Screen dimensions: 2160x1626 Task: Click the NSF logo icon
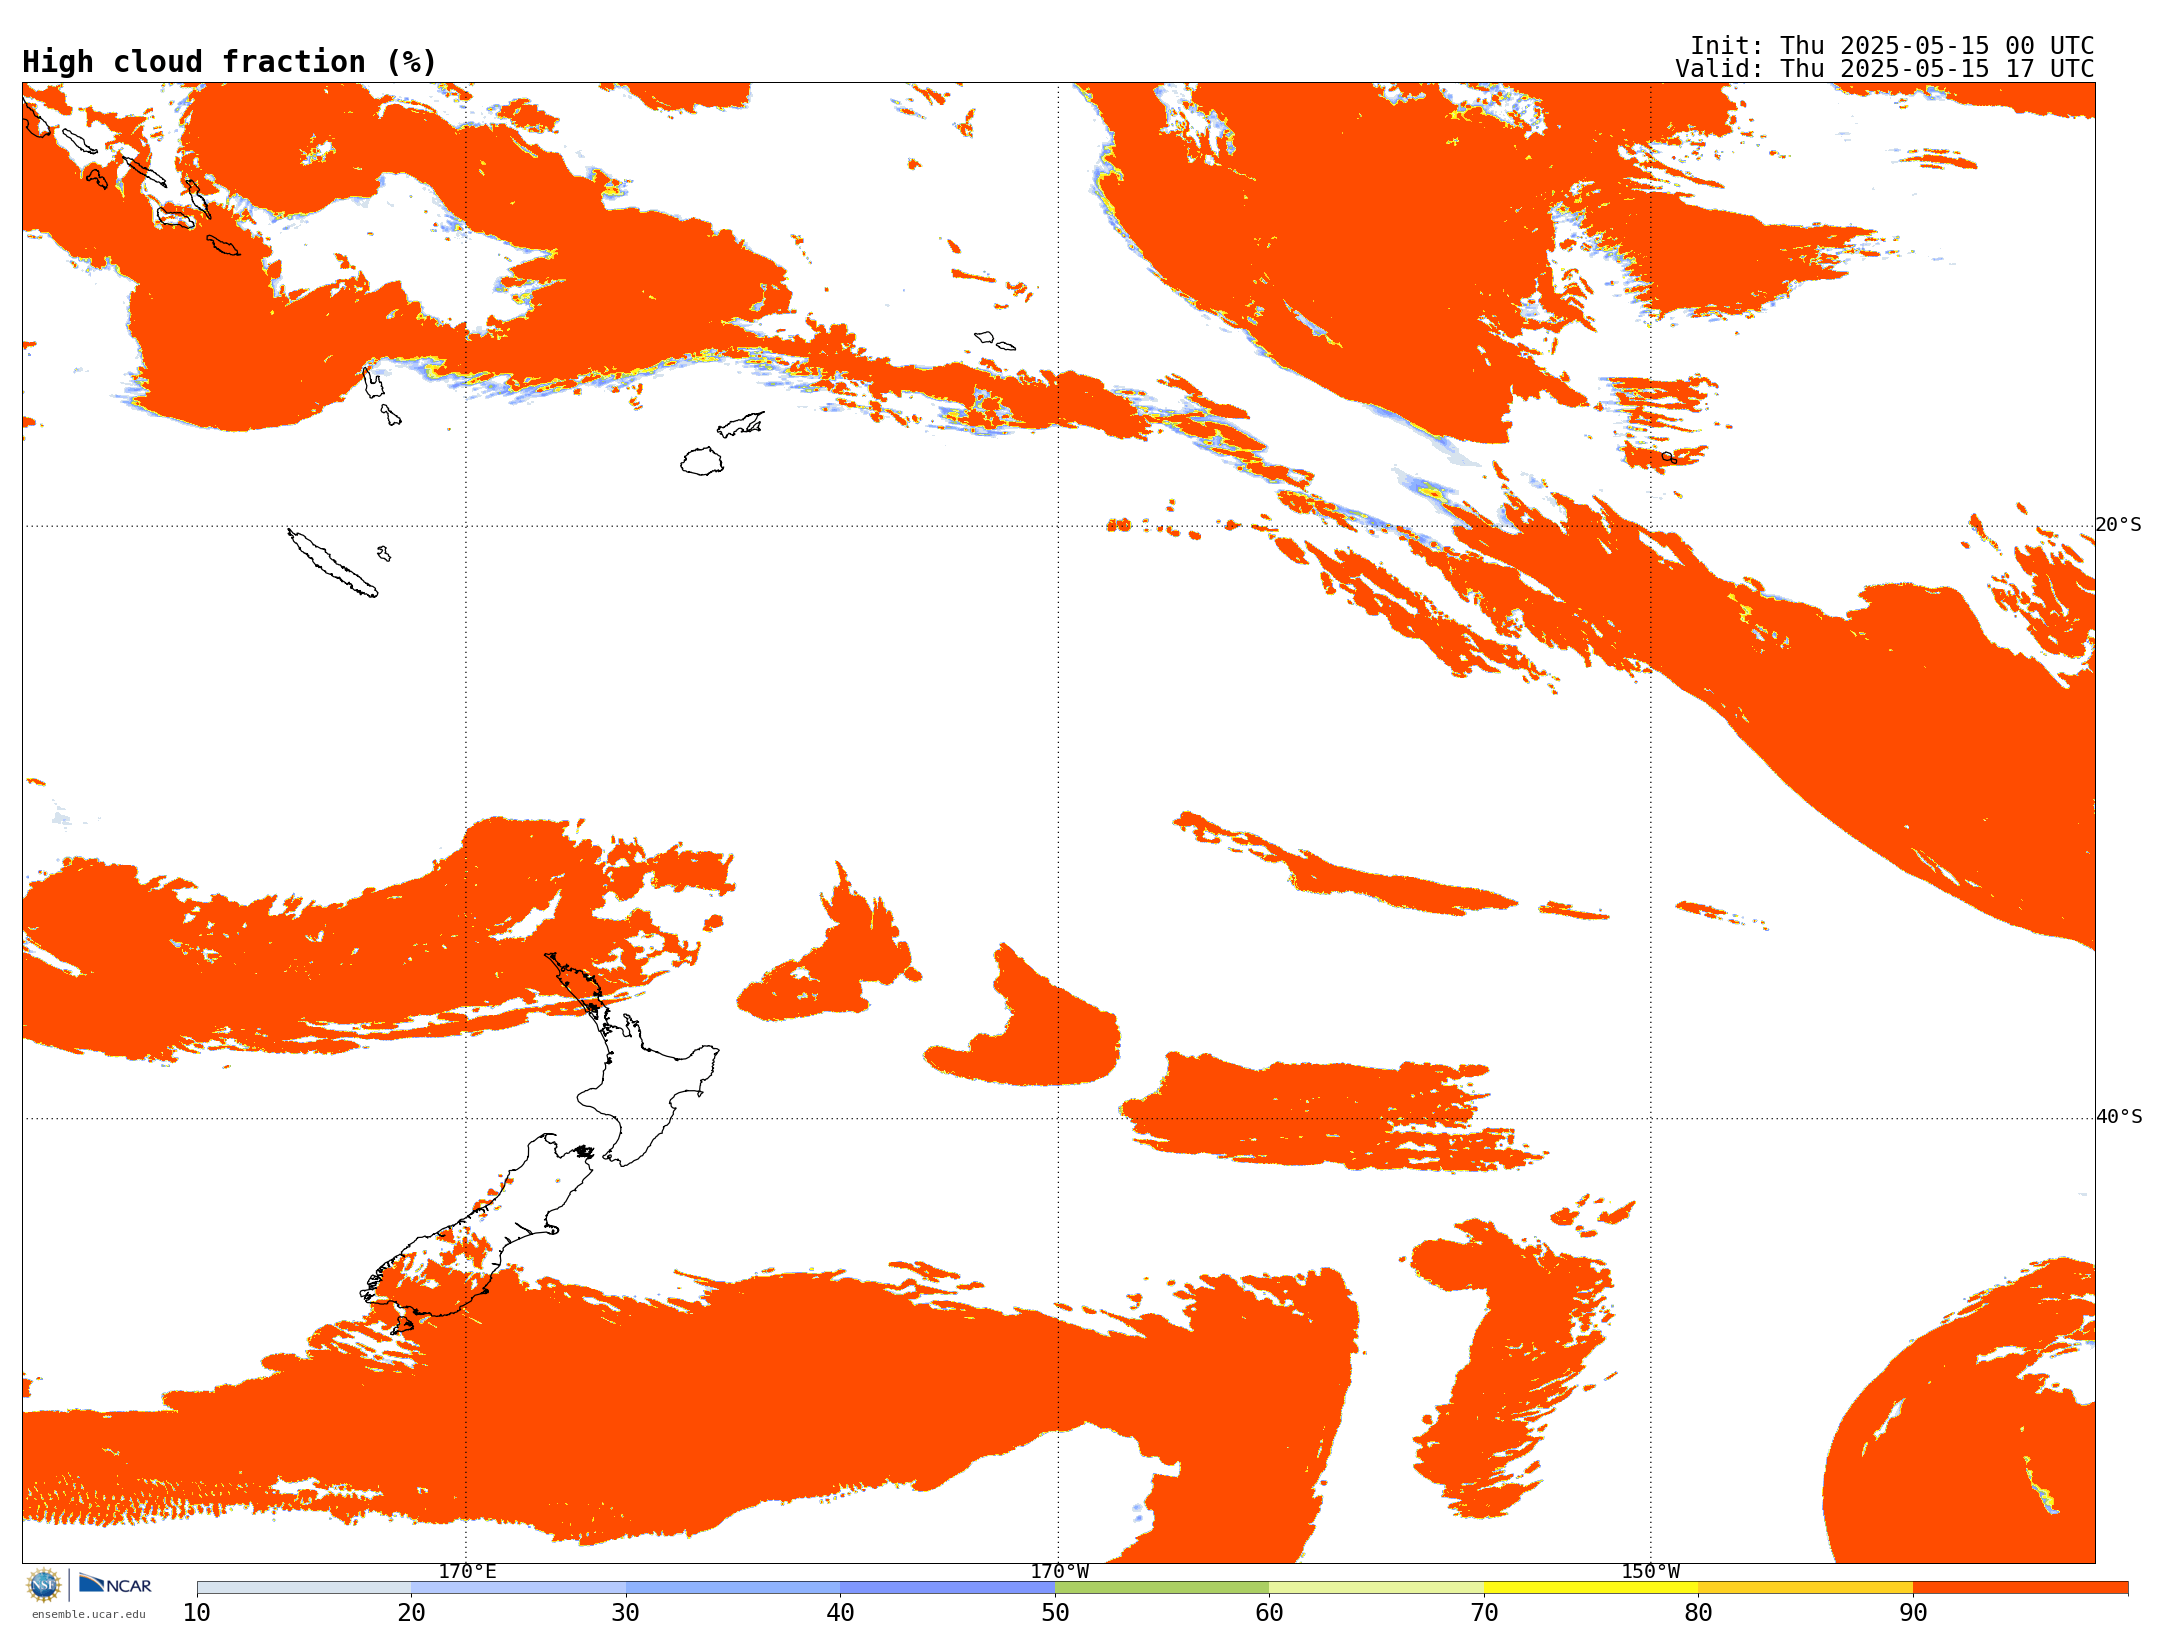[44, 1585]
